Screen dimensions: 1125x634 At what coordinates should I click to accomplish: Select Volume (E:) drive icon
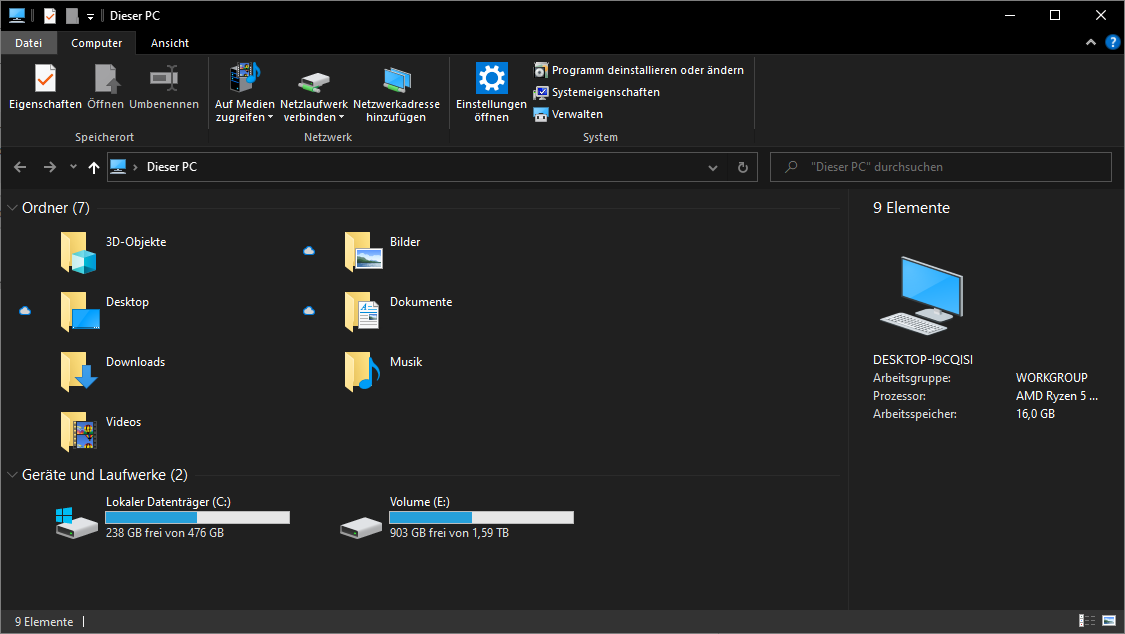tap(361, 528)
